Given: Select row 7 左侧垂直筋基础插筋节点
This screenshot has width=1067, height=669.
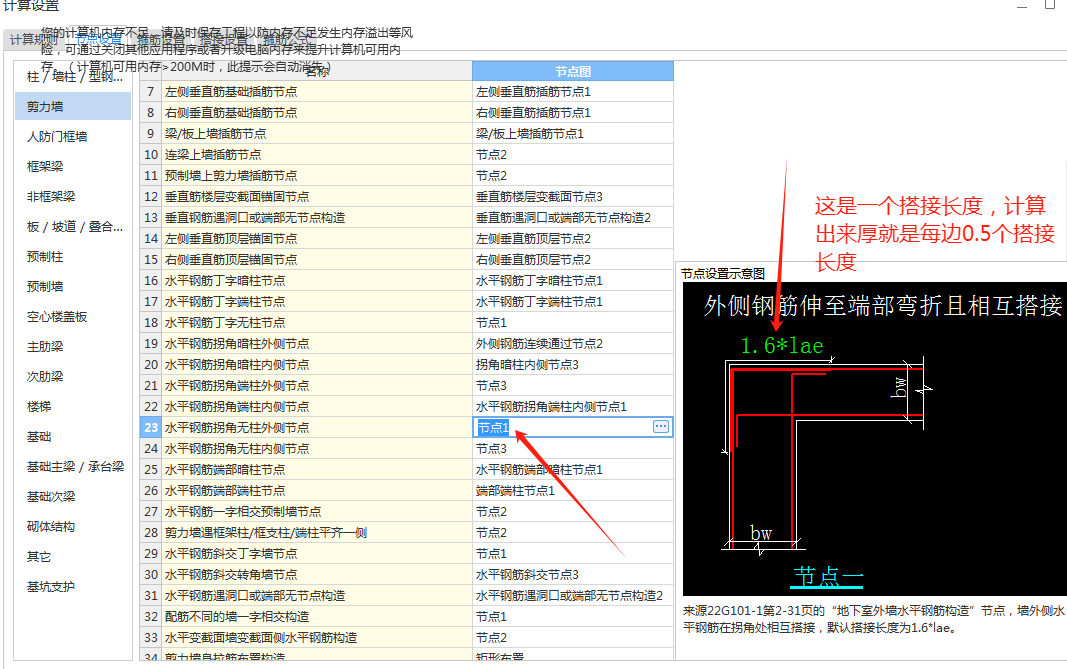Looking at the screenshot, I should [x=316, y=91].
